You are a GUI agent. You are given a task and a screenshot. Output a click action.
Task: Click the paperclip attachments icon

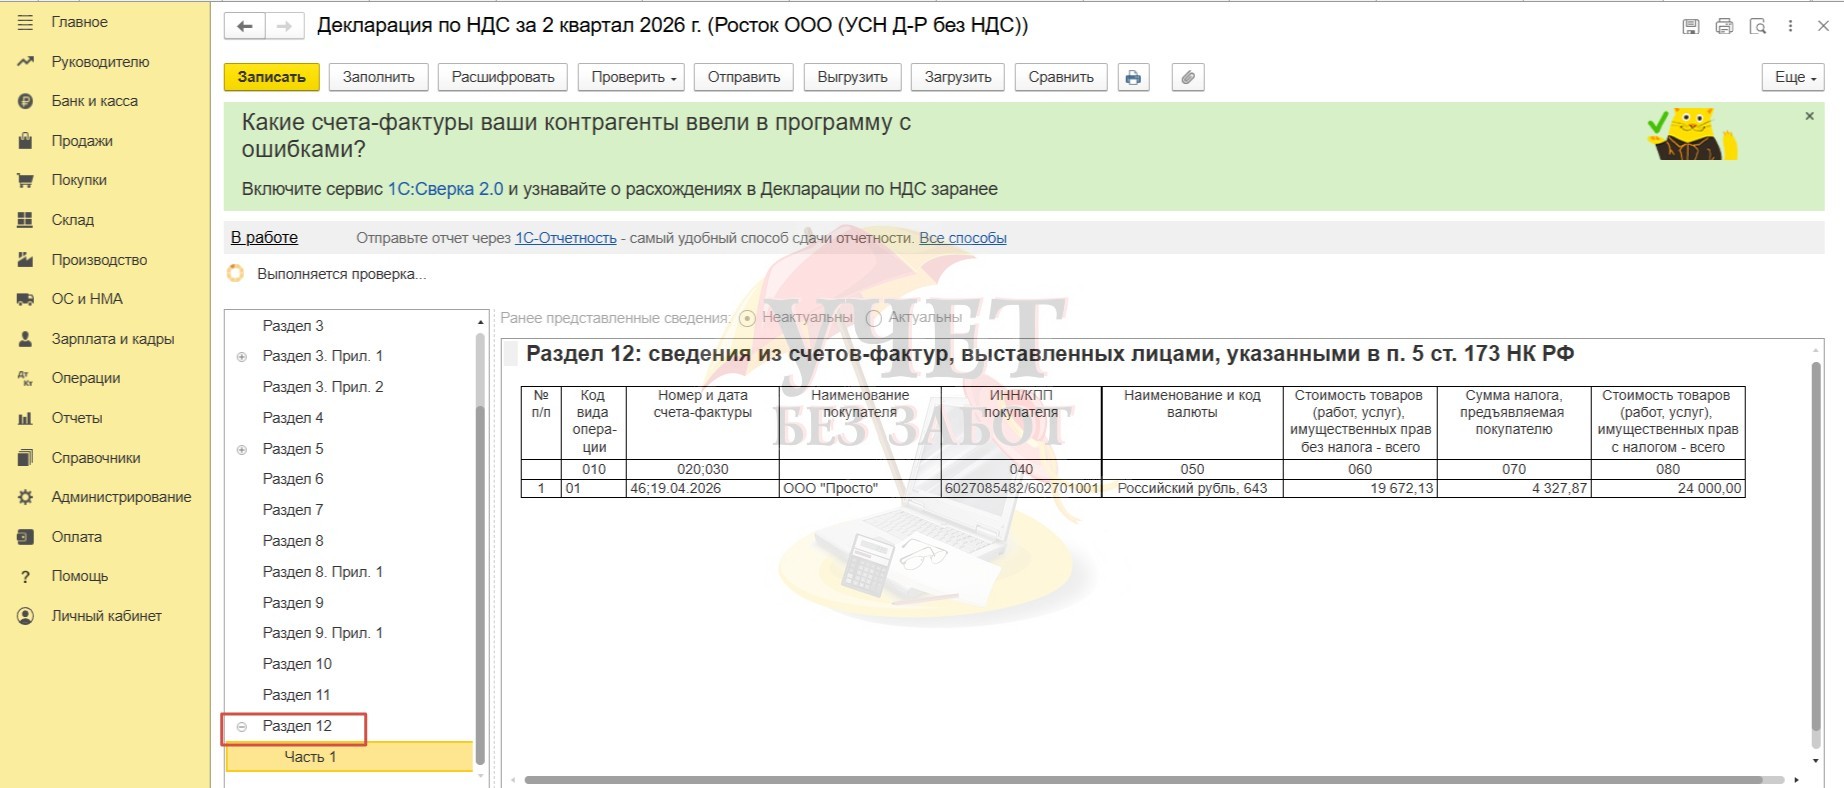[1187, 77]
